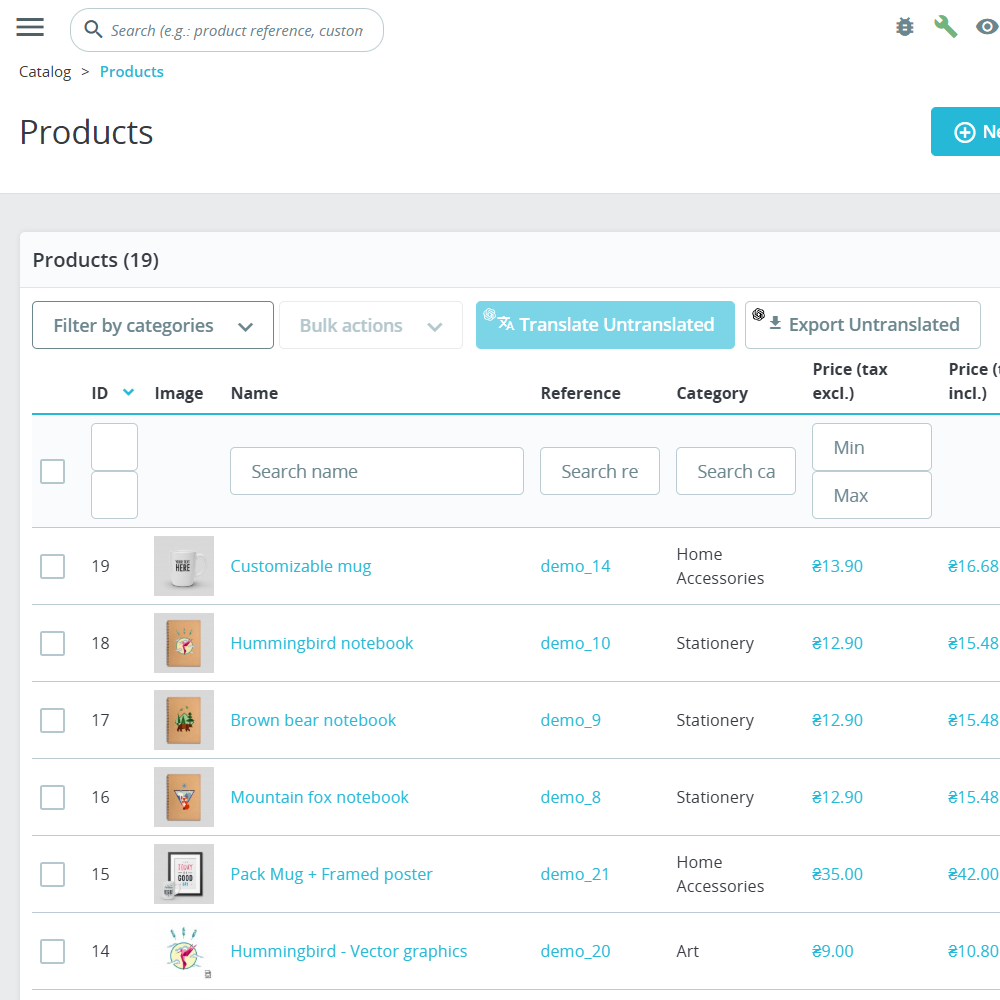
Task: Click the search magnifier icon
Action: pos(93,29)
